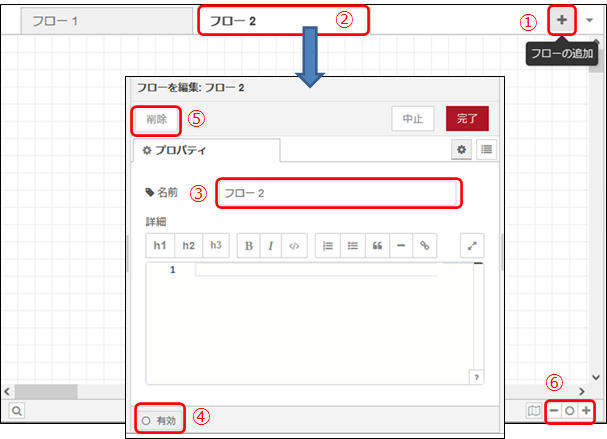
Task: Click the 削除 delete button
Action: (157, 119)
